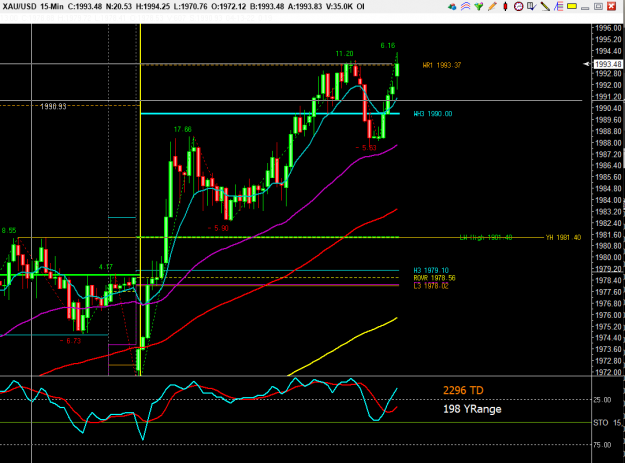
Task: Open the clock timeframe icon
Action: [x=518, y=6]
